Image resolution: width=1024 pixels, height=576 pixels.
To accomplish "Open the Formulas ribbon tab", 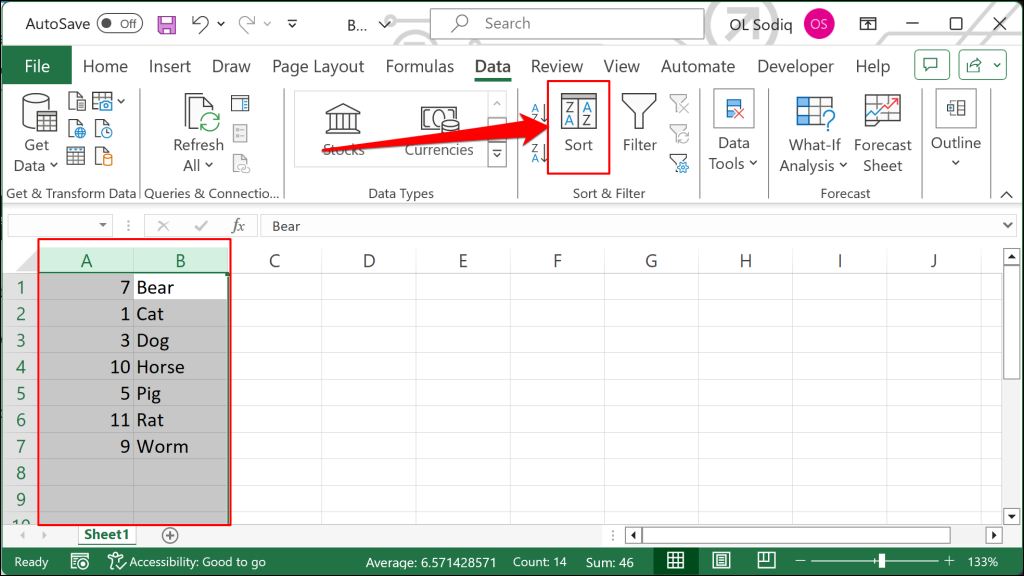I will 419,66.
